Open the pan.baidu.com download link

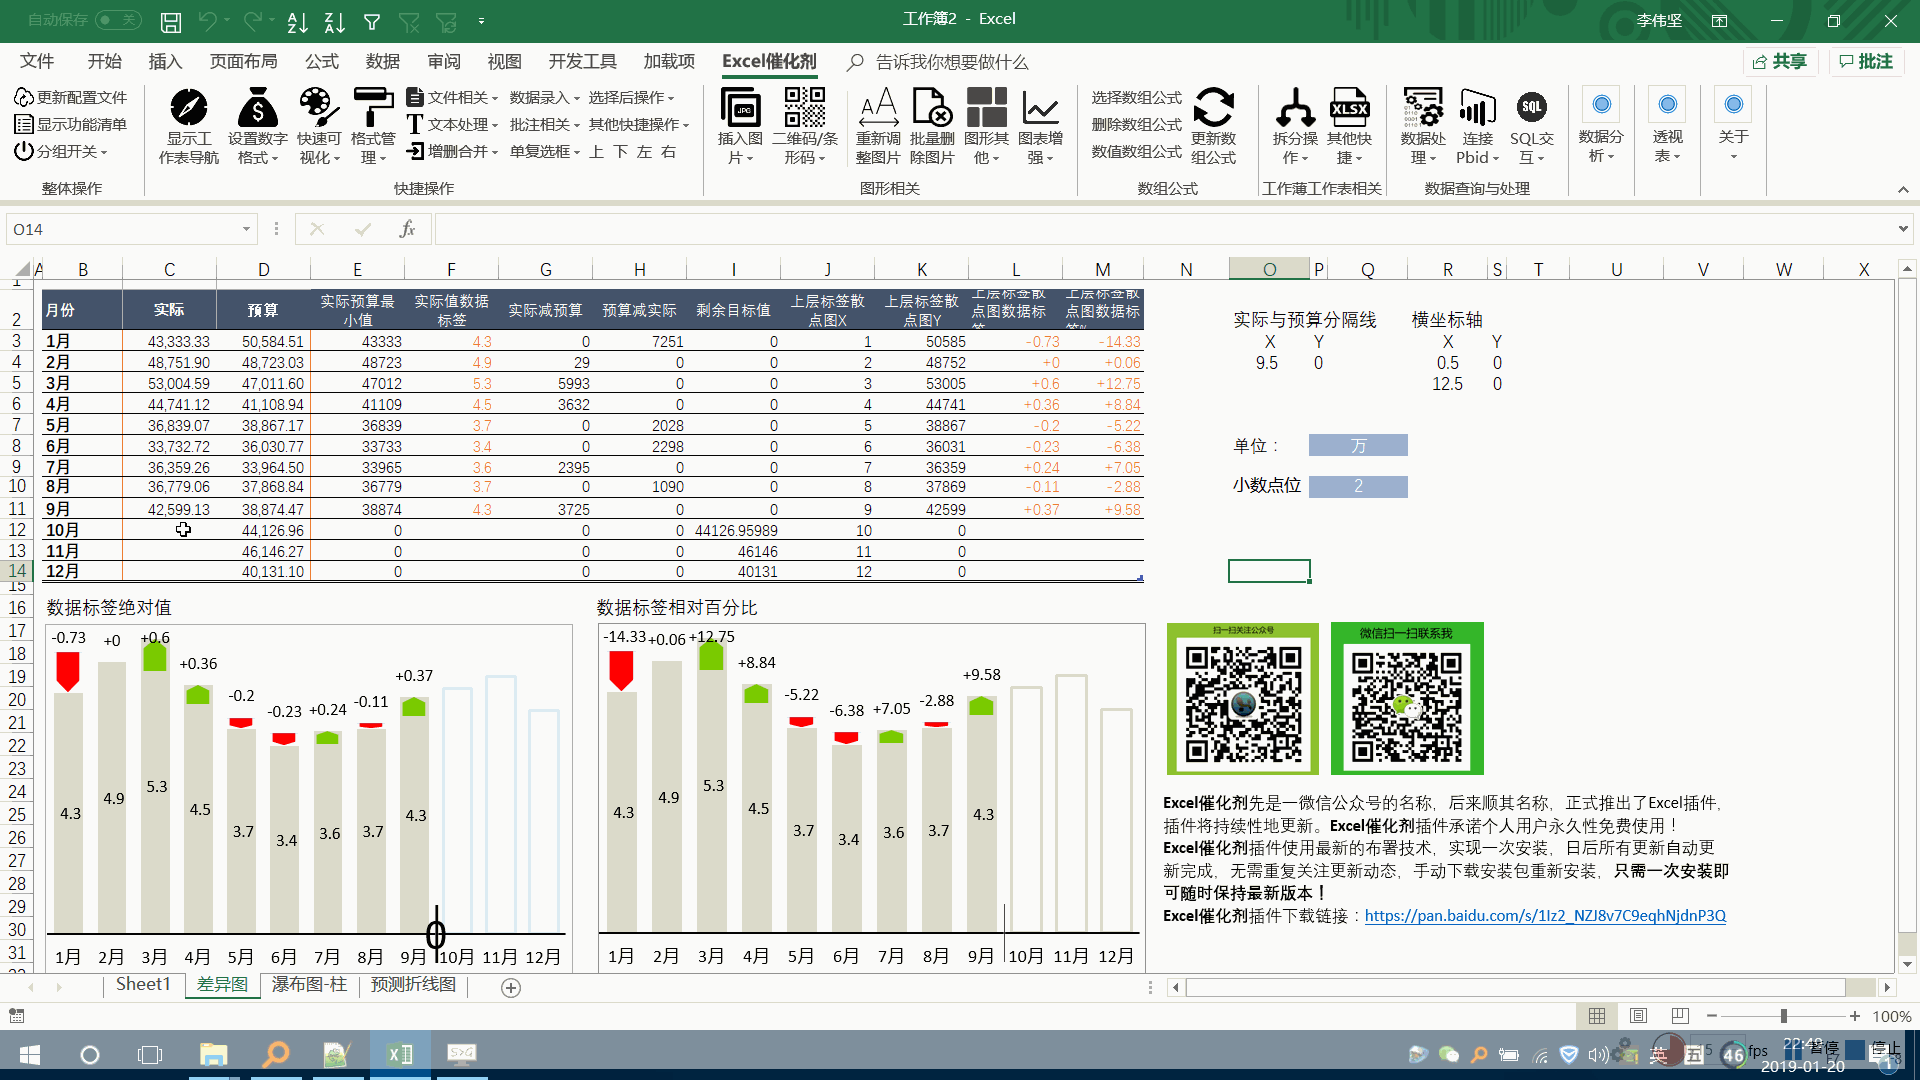click(1545, 916)
